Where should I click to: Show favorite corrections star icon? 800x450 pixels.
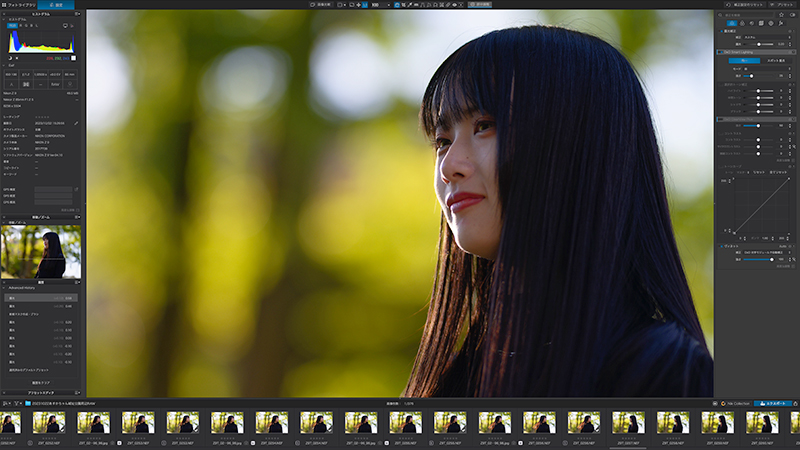781,15
